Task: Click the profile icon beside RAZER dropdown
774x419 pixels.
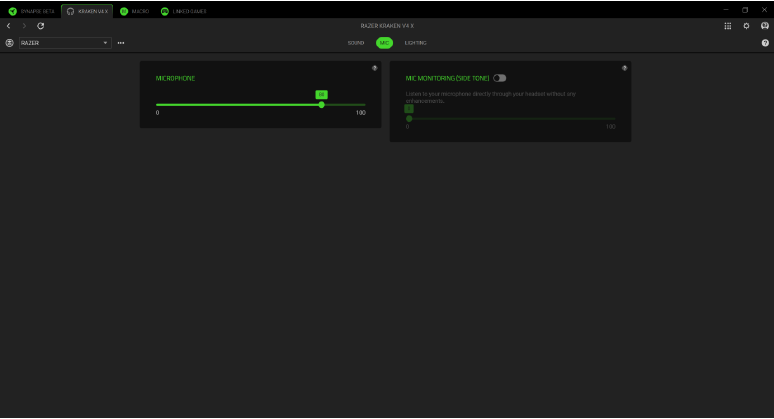Action: 9,43
